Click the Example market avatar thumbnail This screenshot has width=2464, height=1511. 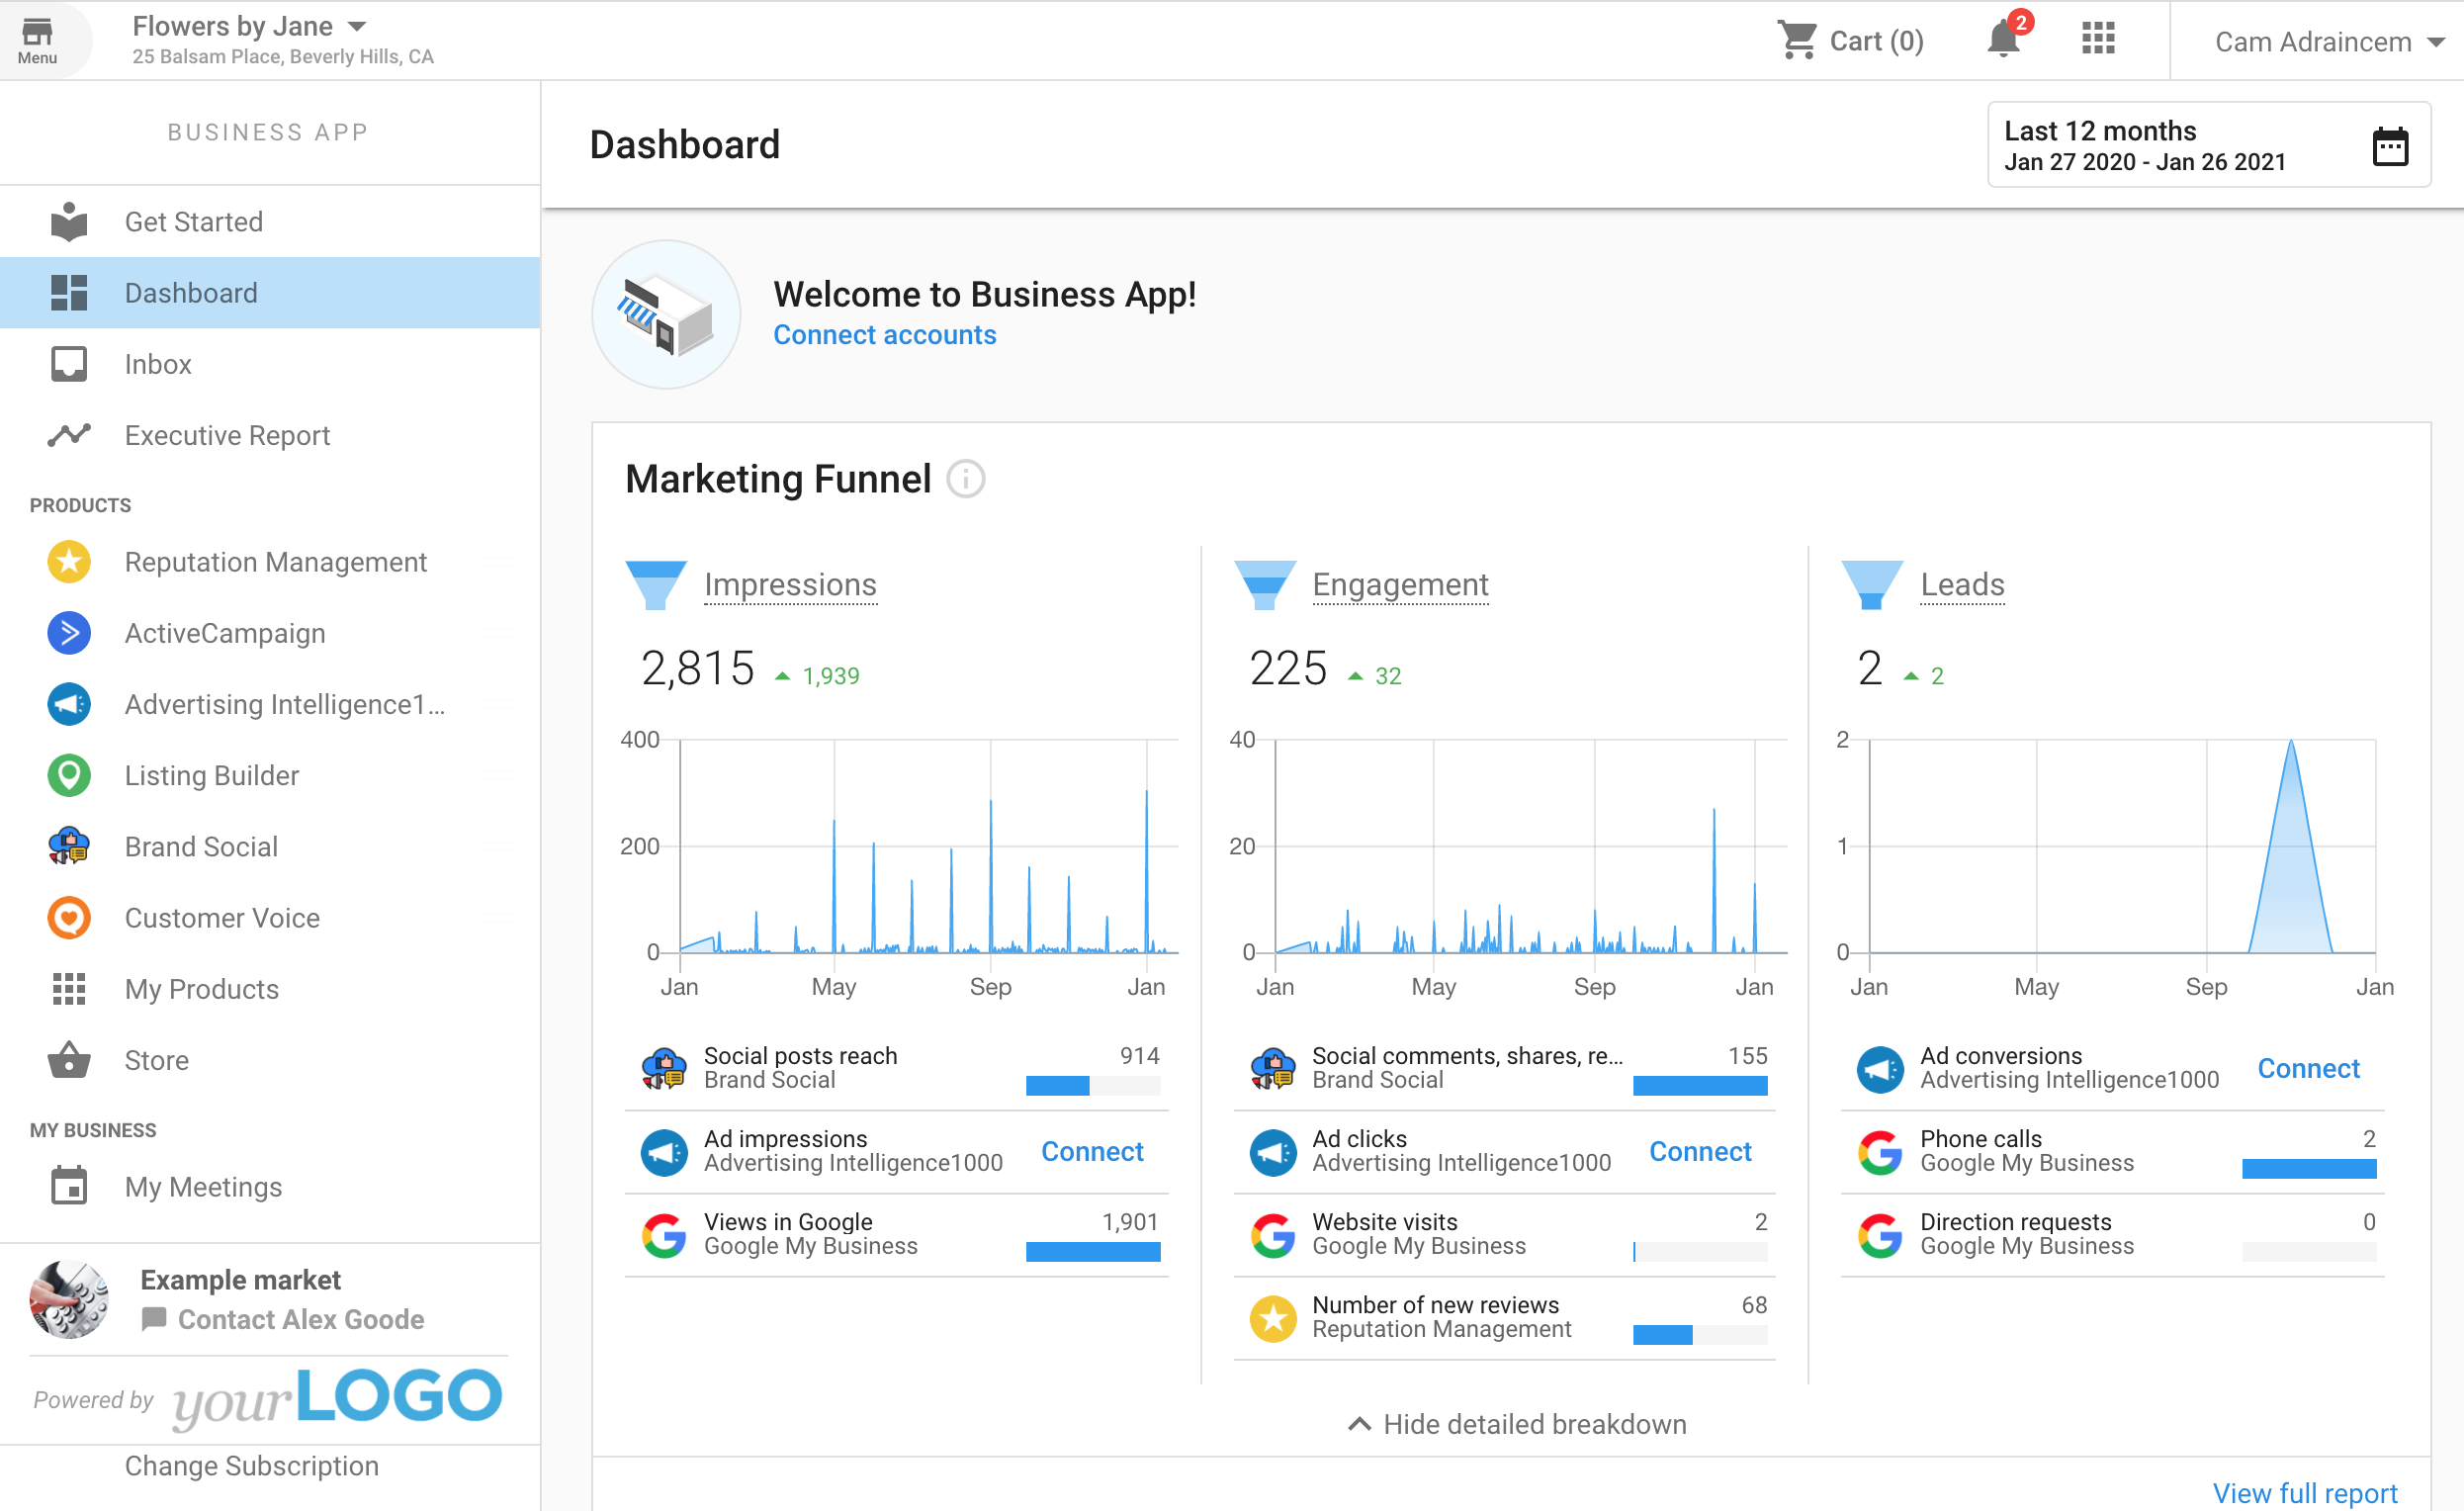point(69,1299)
